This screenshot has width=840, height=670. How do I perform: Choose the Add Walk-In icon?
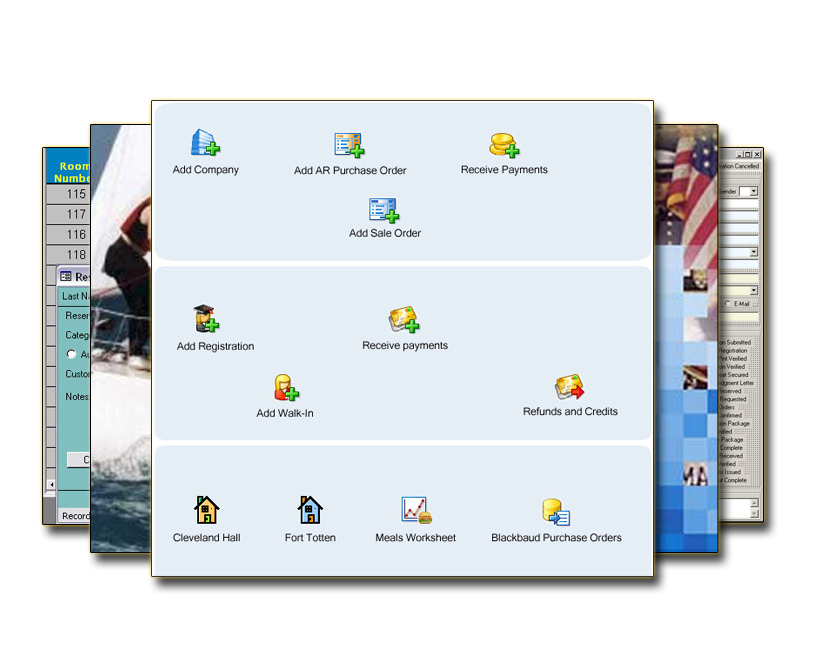pyautogui.click(x=286, y=387)
